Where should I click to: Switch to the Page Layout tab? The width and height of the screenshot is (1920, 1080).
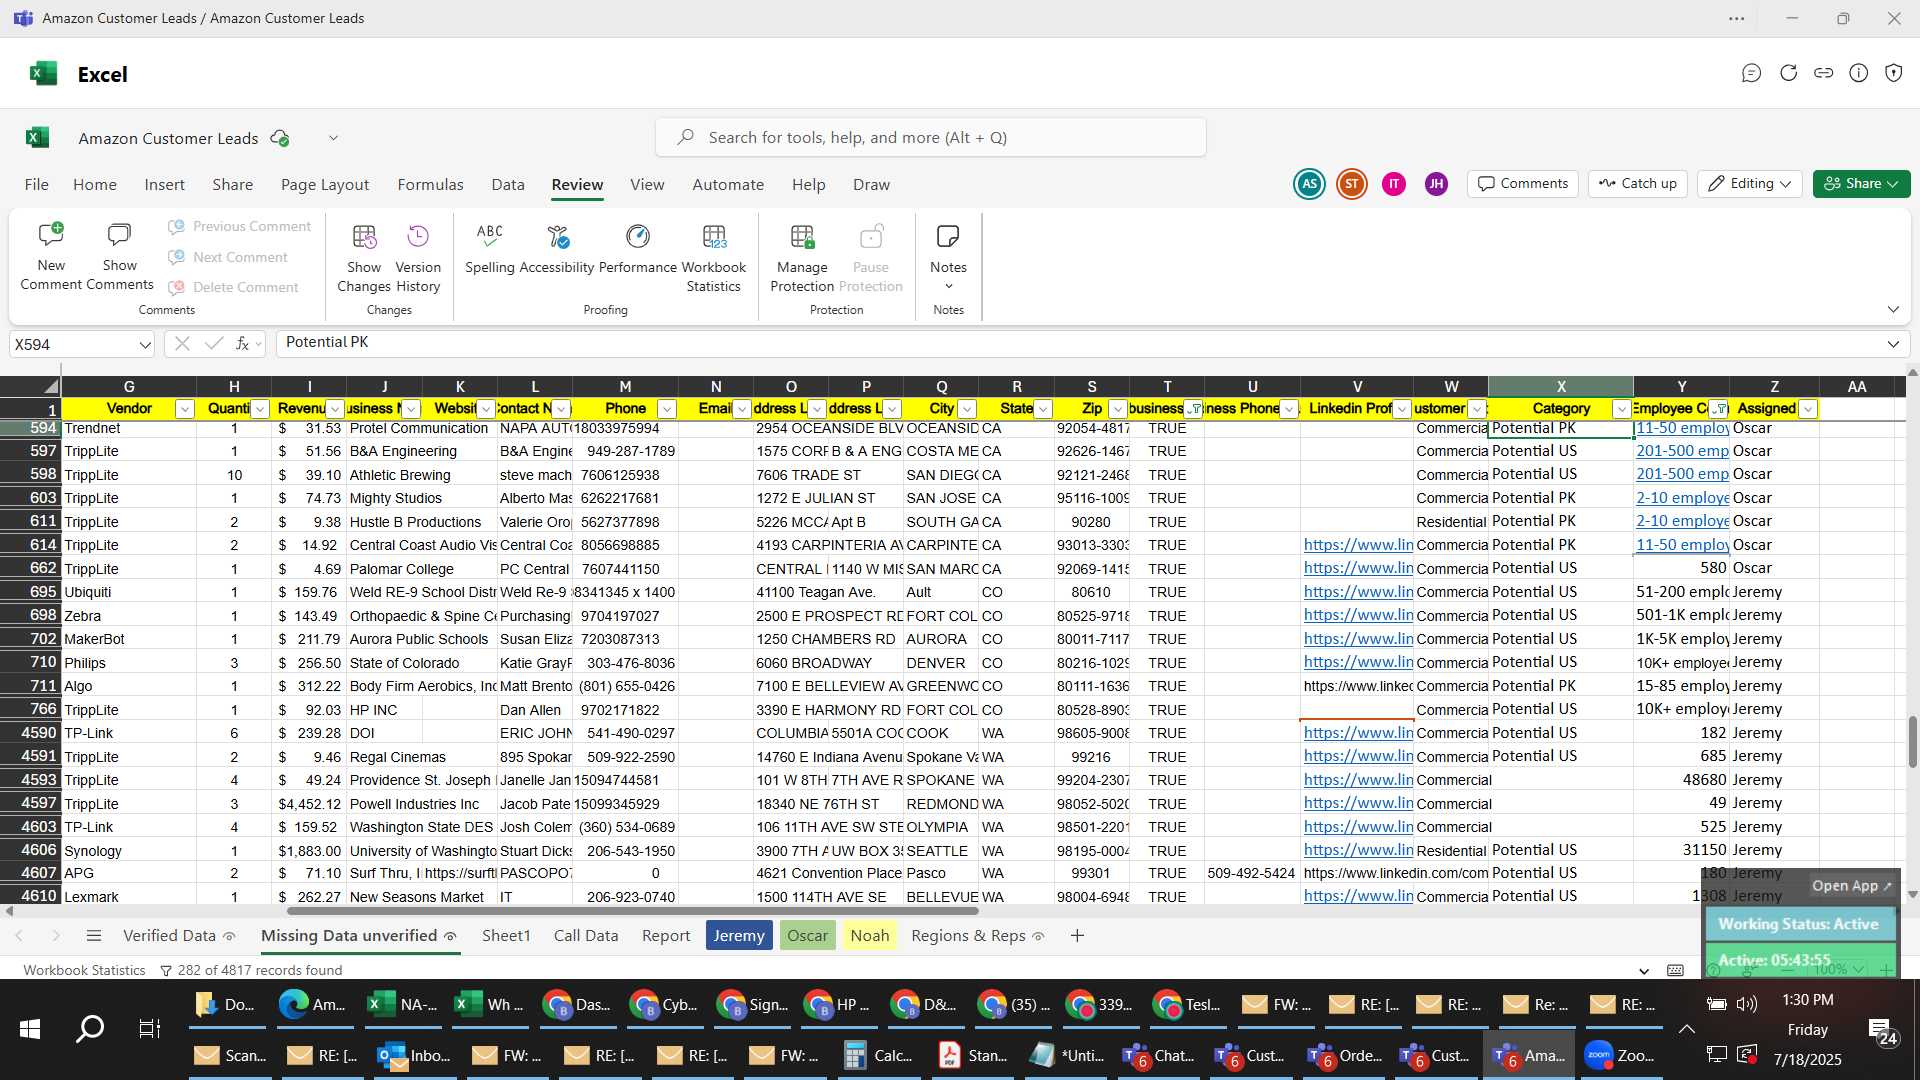[x=325, y=185]
